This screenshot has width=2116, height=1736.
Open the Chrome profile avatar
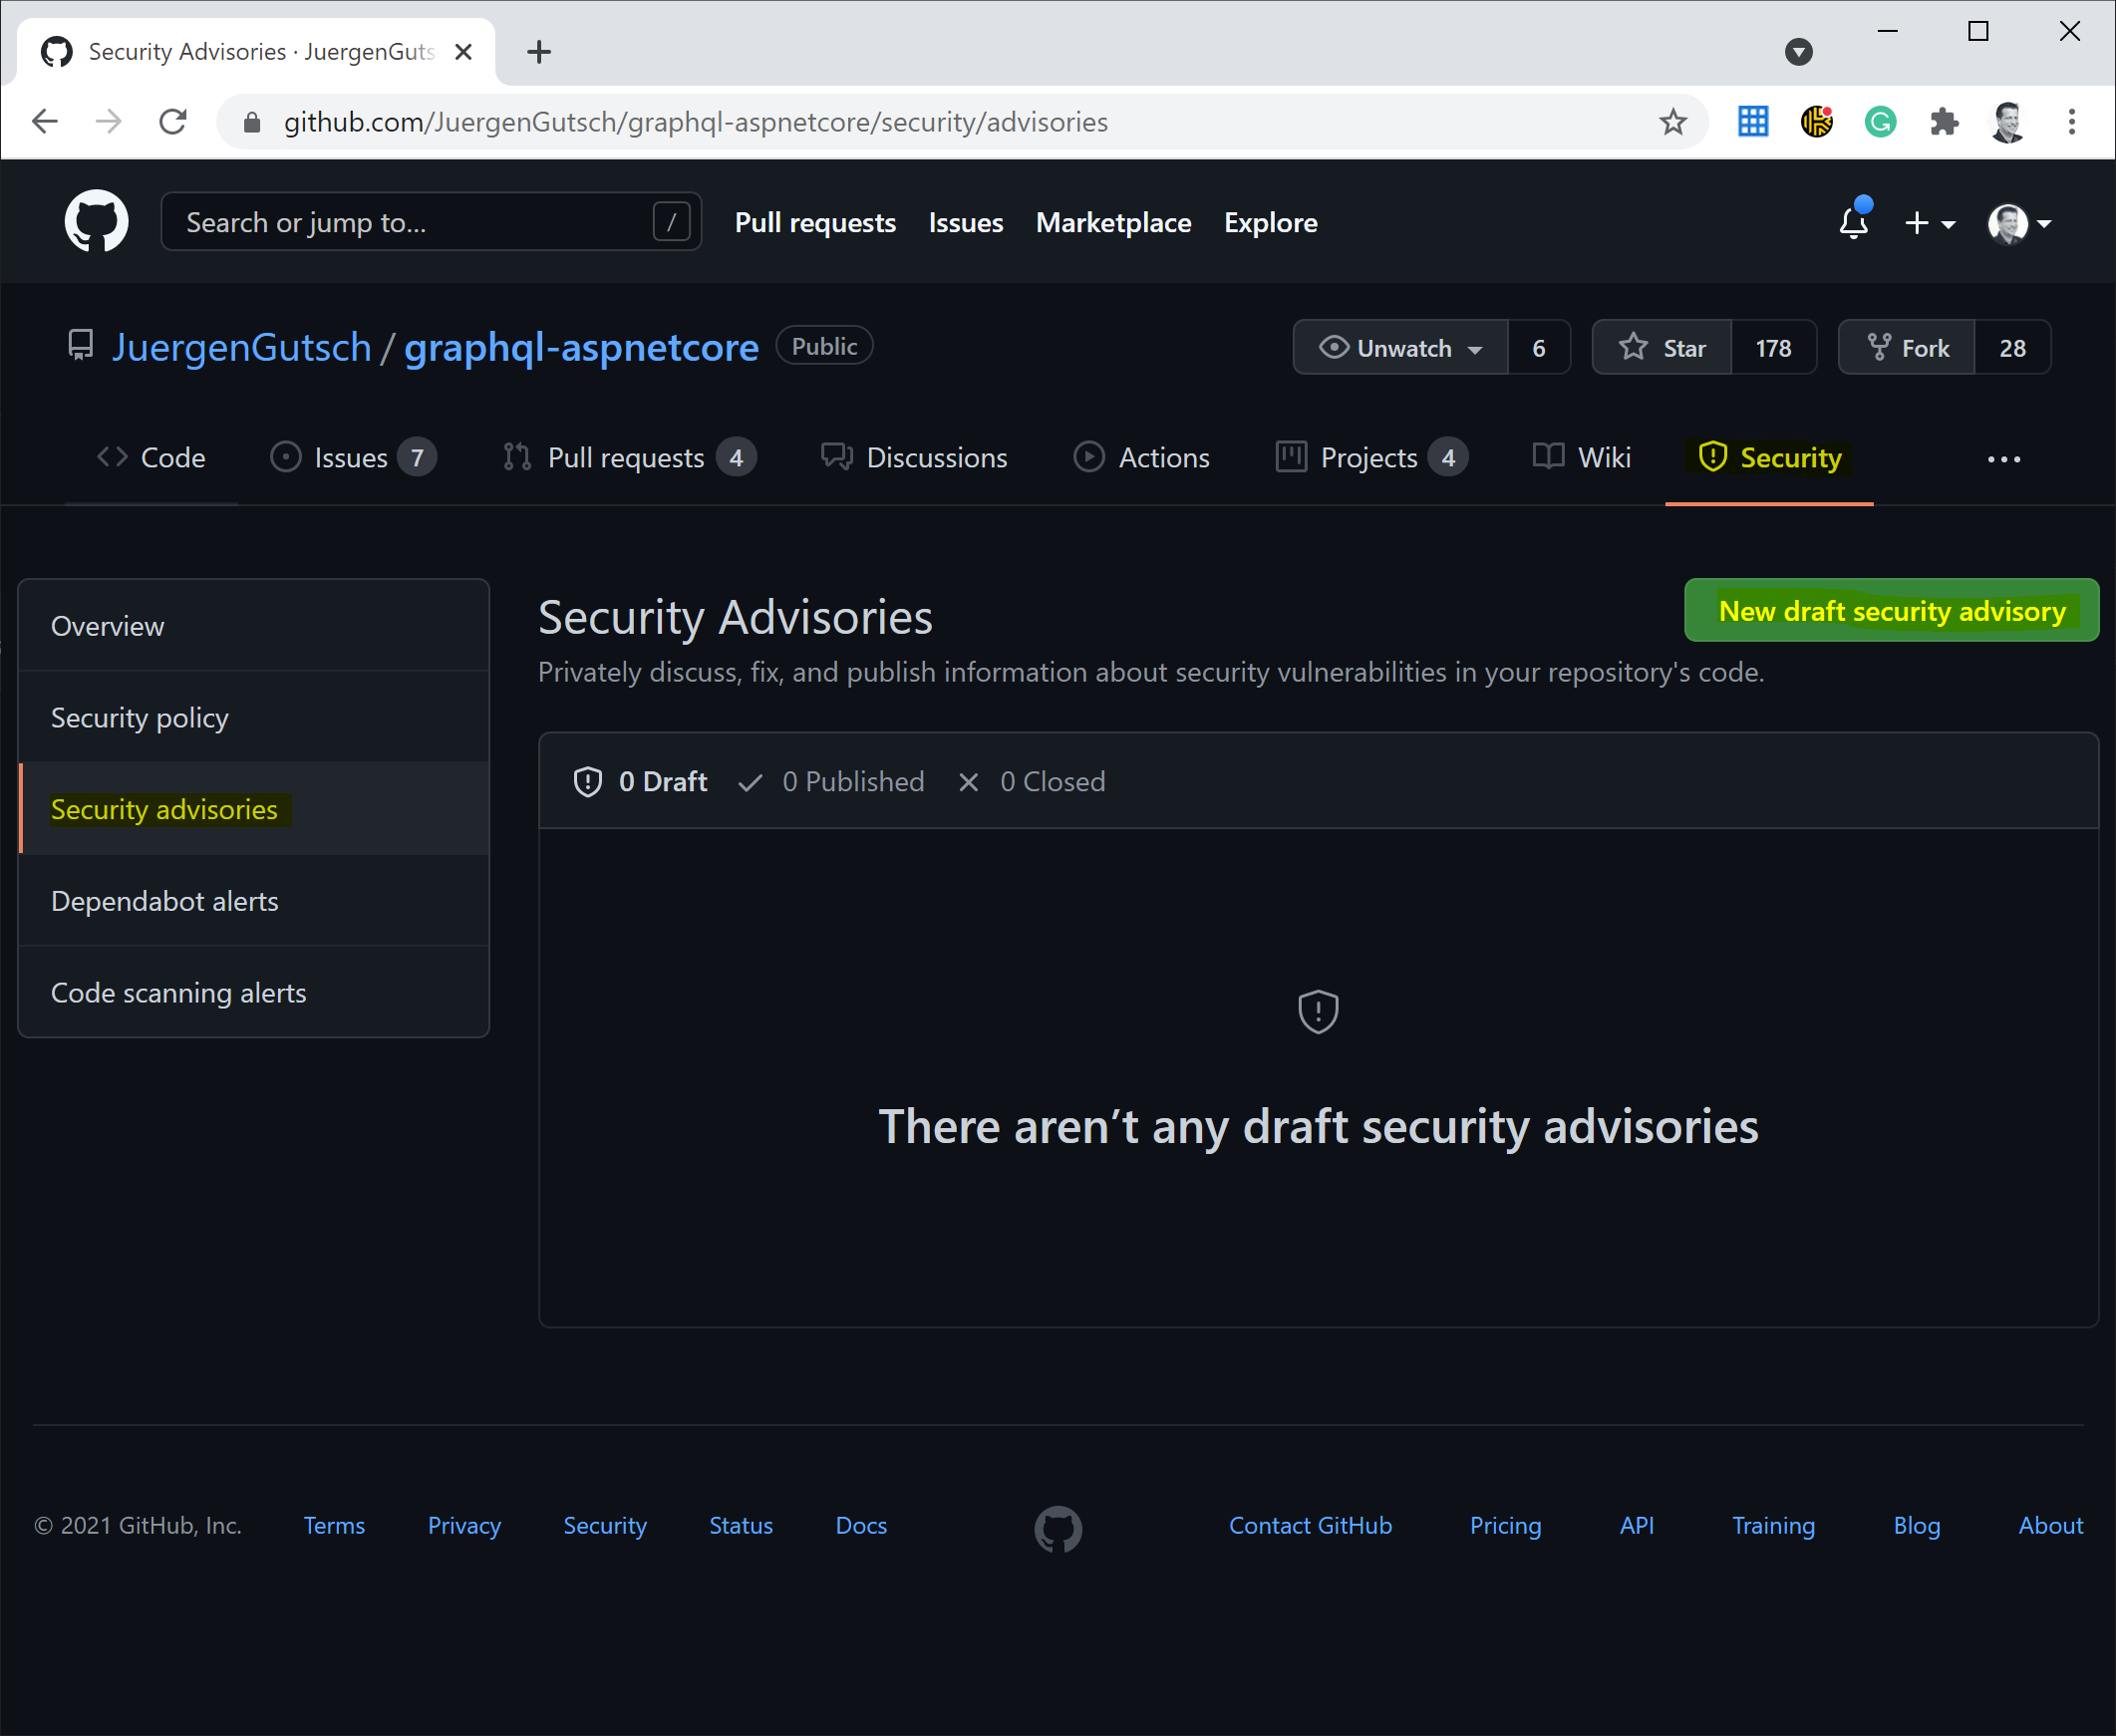(x=2008, y=122)
